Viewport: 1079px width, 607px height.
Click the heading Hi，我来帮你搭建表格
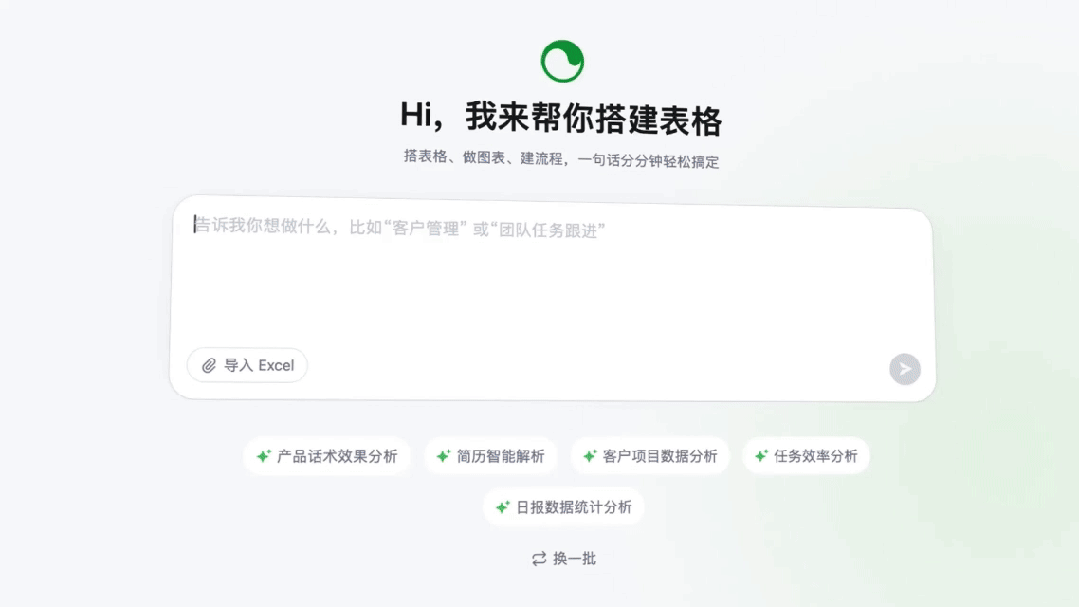tap(561, 118)
